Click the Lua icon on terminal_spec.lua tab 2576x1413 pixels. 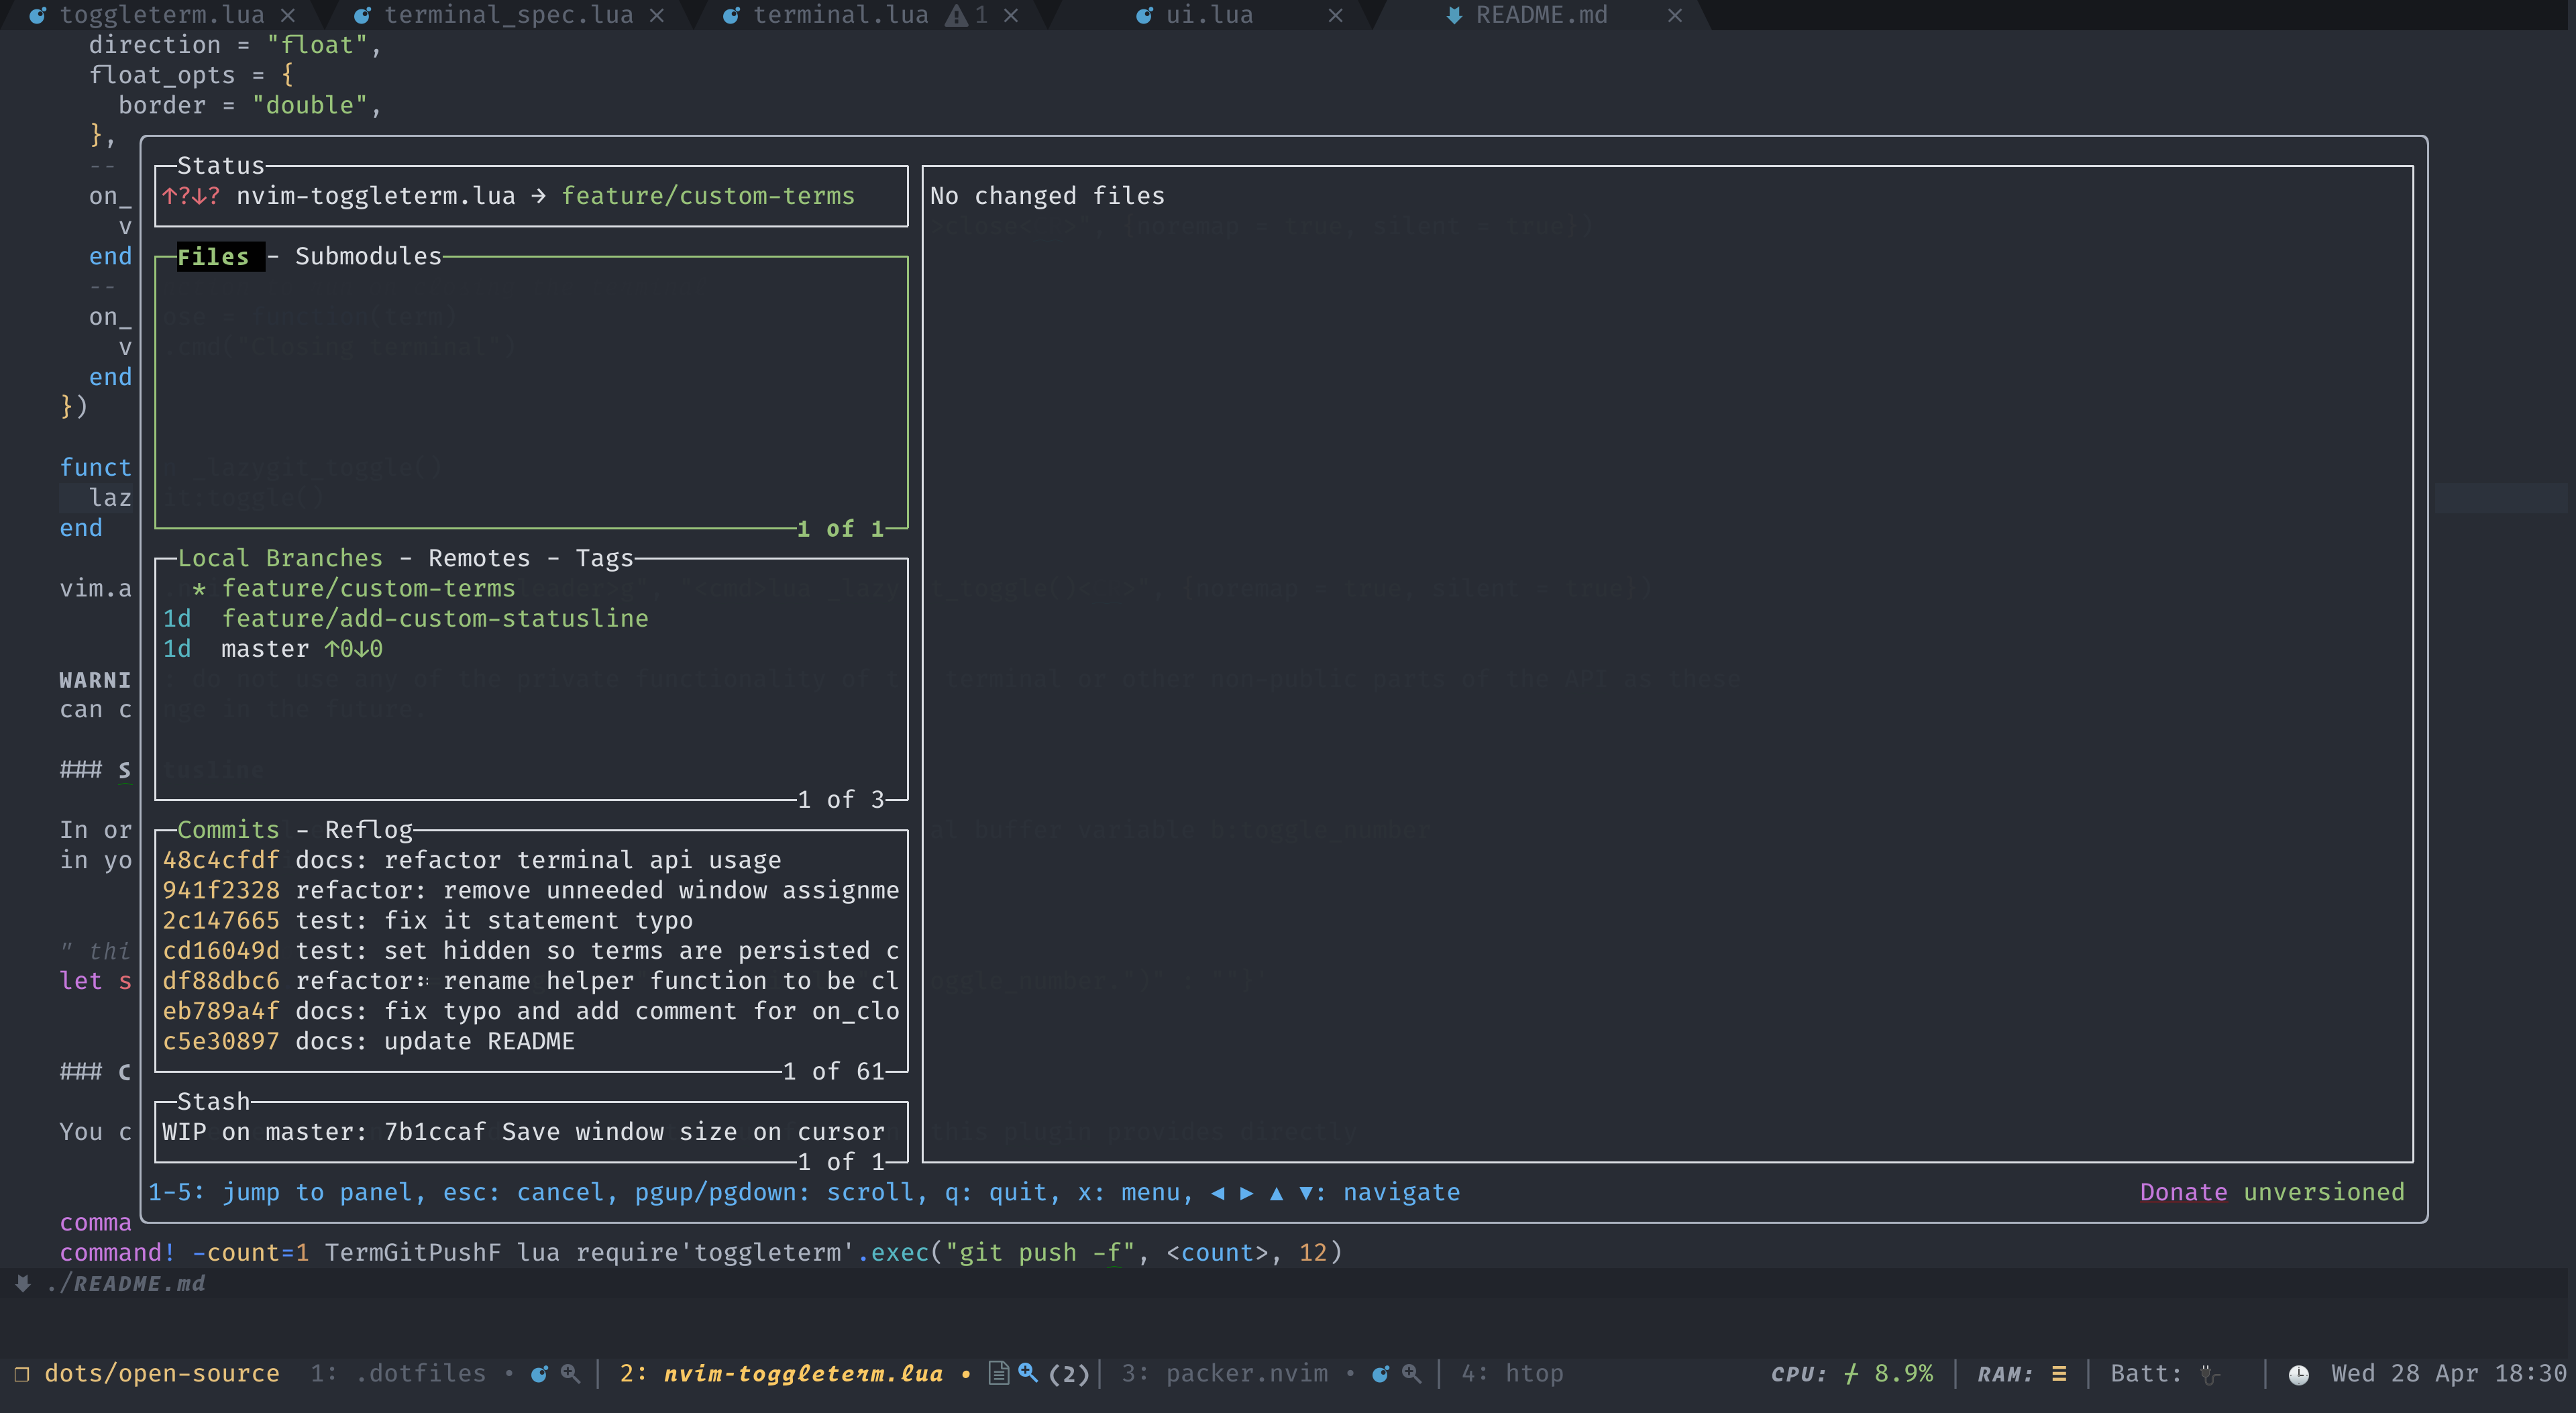[x=363, y=15]
